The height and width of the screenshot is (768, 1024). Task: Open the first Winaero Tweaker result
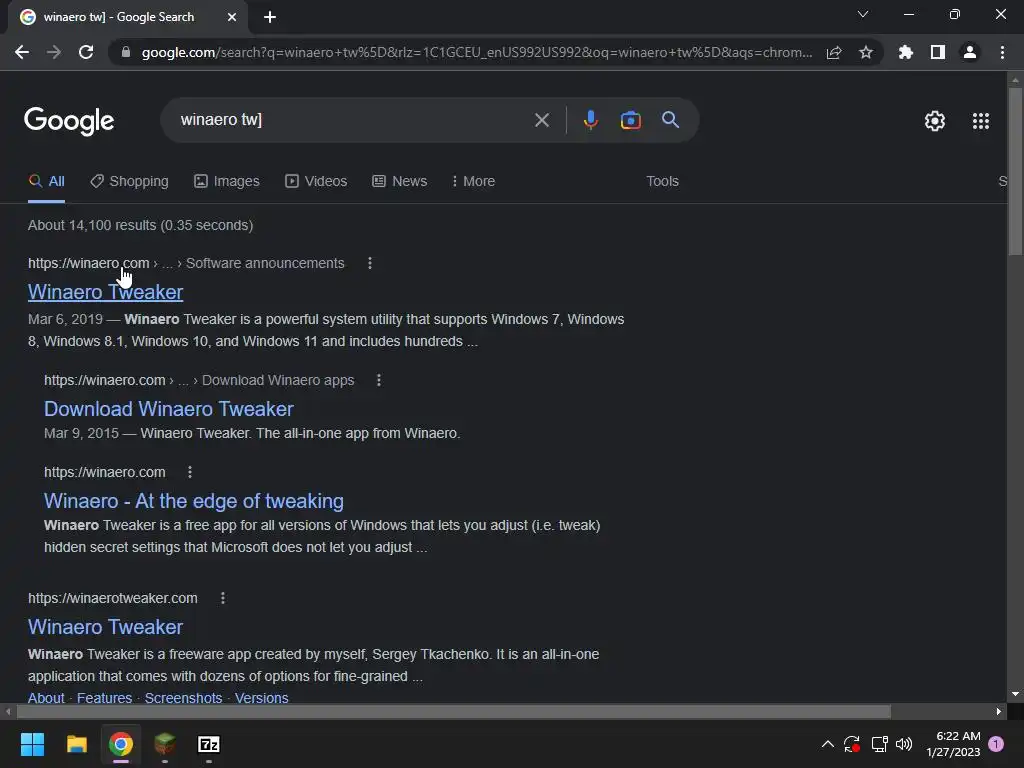point(105,292)
